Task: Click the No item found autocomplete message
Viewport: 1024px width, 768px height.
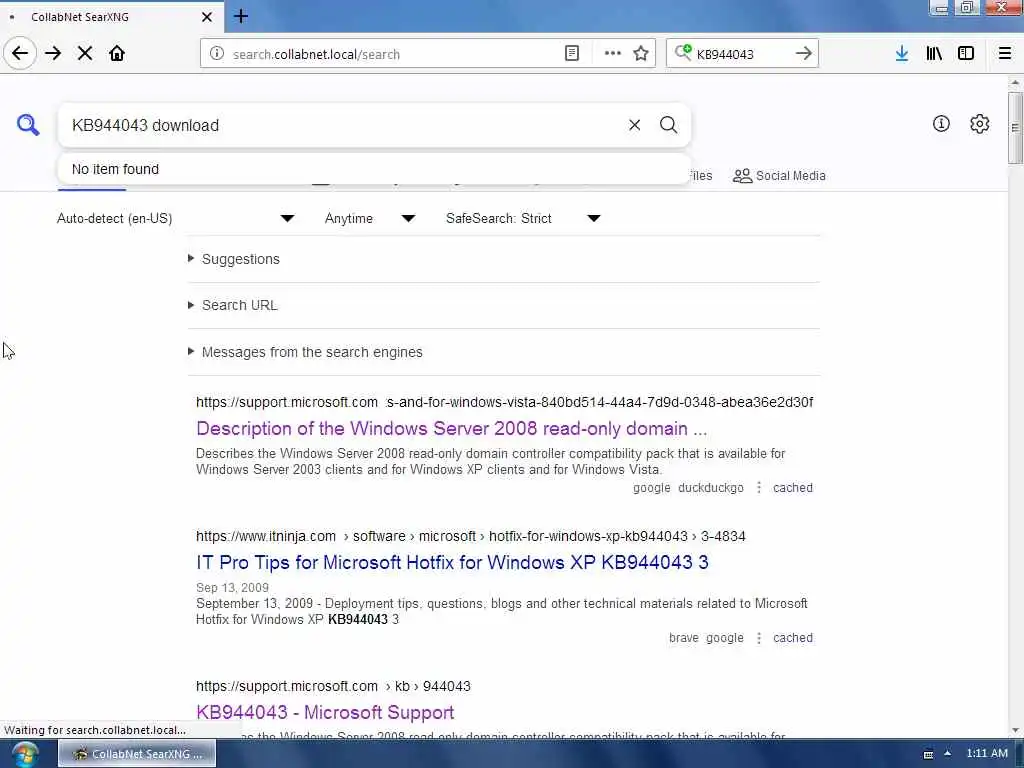Action: point(116,170)
